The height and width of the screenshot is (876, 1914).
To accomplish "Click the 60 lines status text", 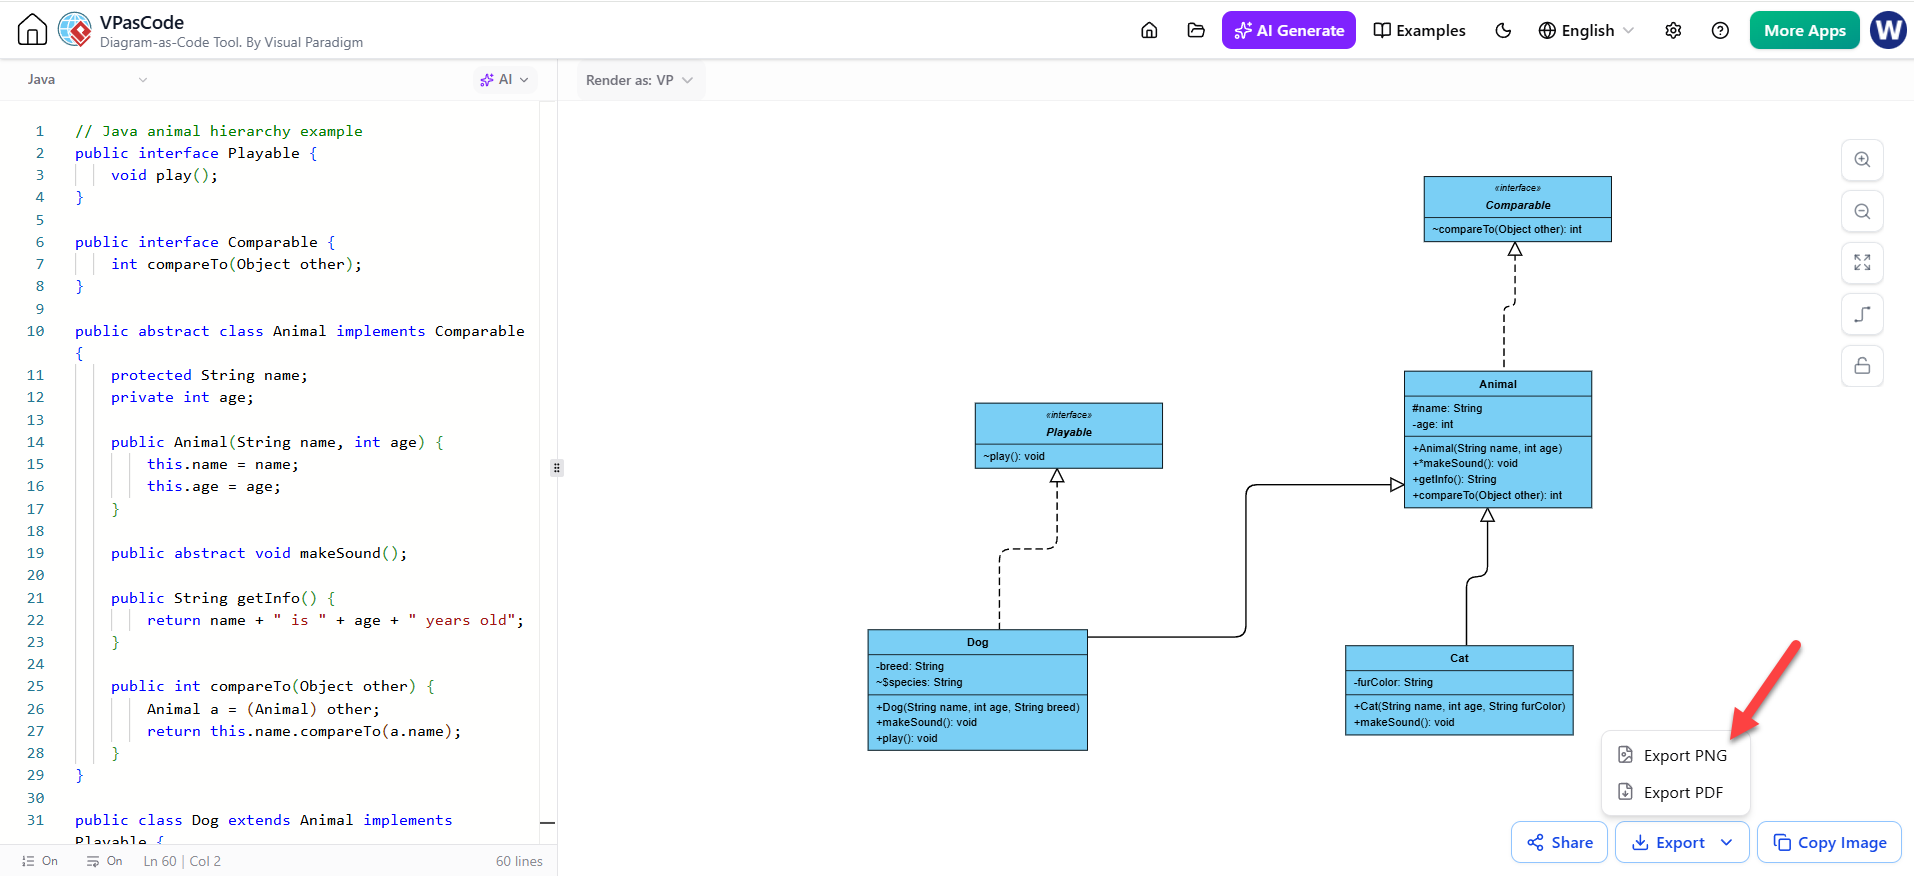I will pos(519,861).
